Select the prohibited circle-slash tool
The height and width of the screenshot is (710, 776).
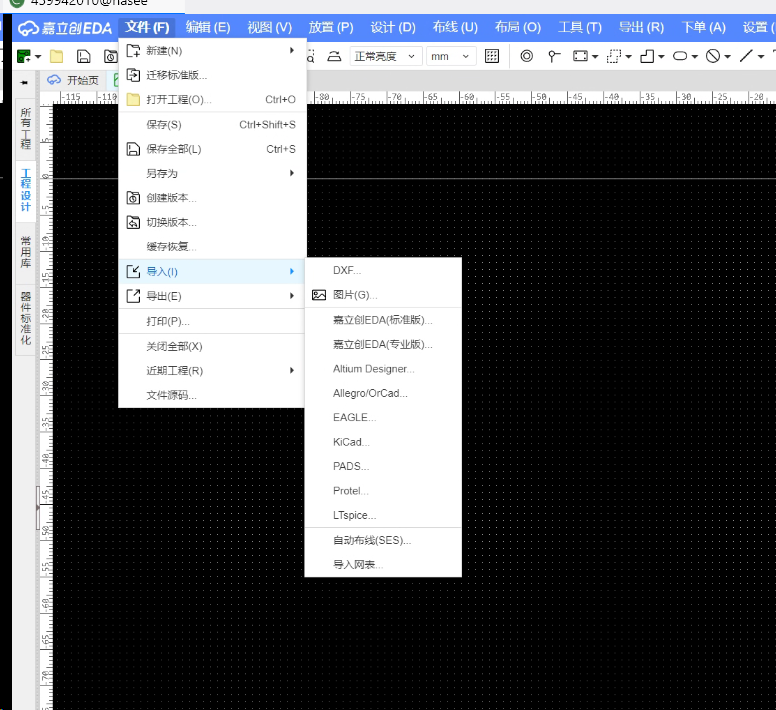pyautogui.click(x=713, y=56)
